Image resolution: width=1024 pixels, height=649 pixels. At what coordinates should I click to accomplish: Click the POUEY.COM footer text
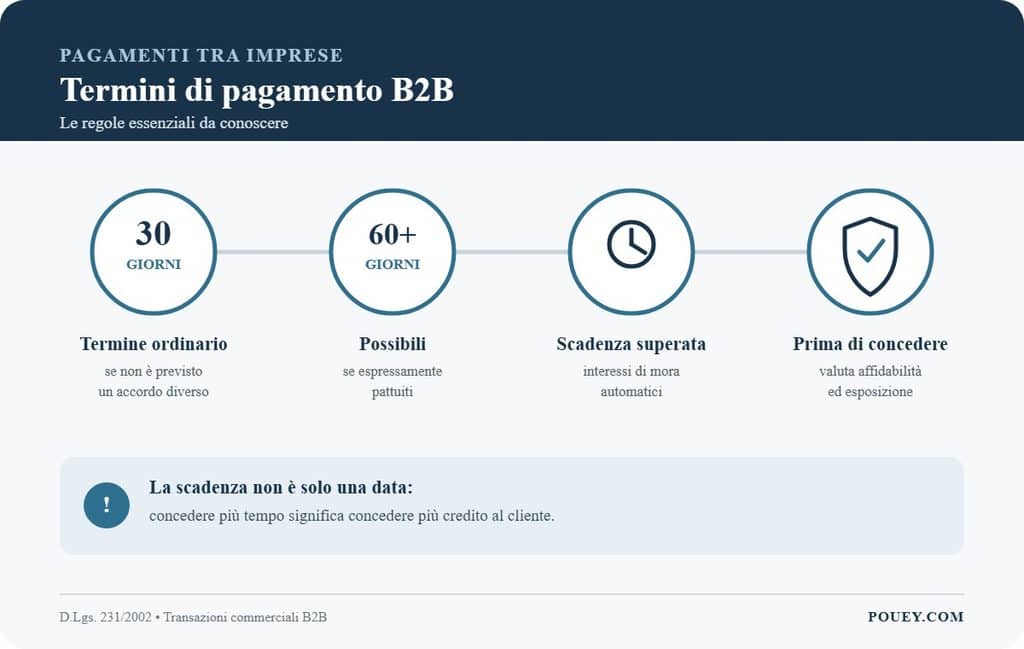[916, 617]
